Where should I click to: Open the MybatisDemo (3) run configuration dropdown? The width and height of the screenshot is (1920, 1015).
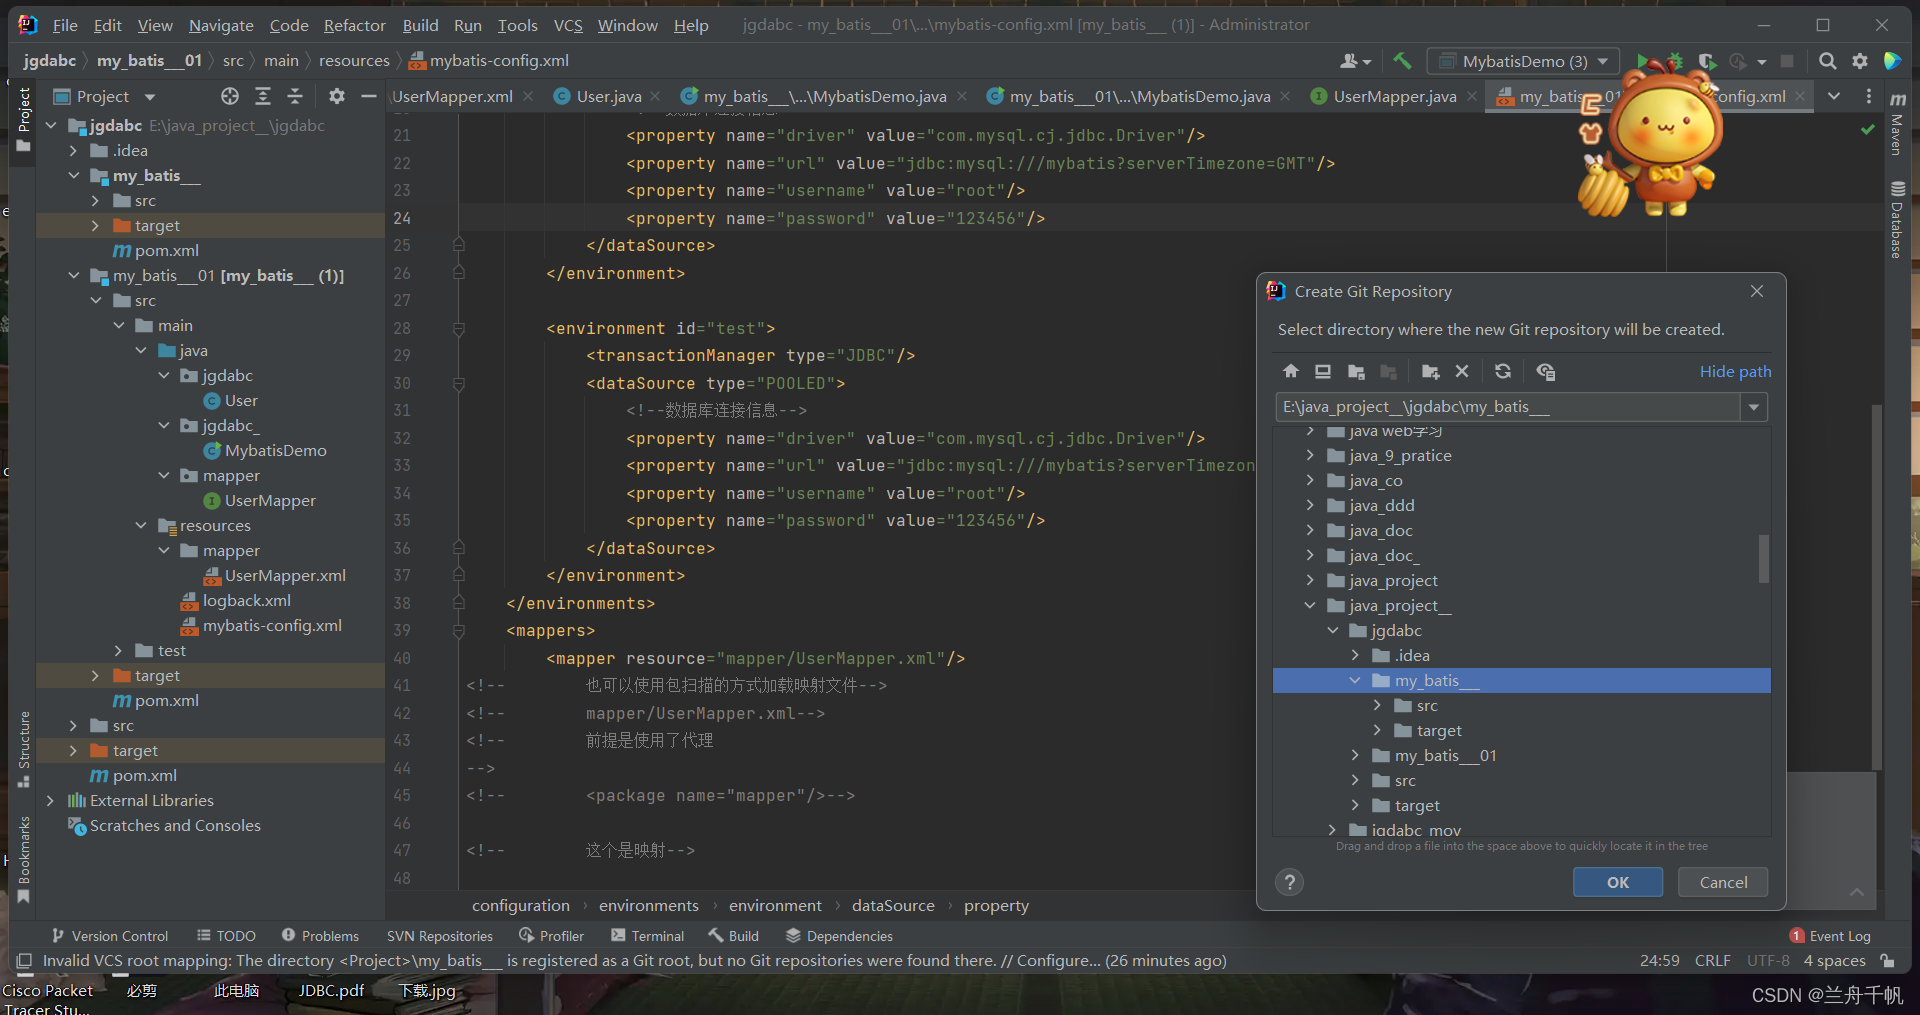coord(1522,61)
